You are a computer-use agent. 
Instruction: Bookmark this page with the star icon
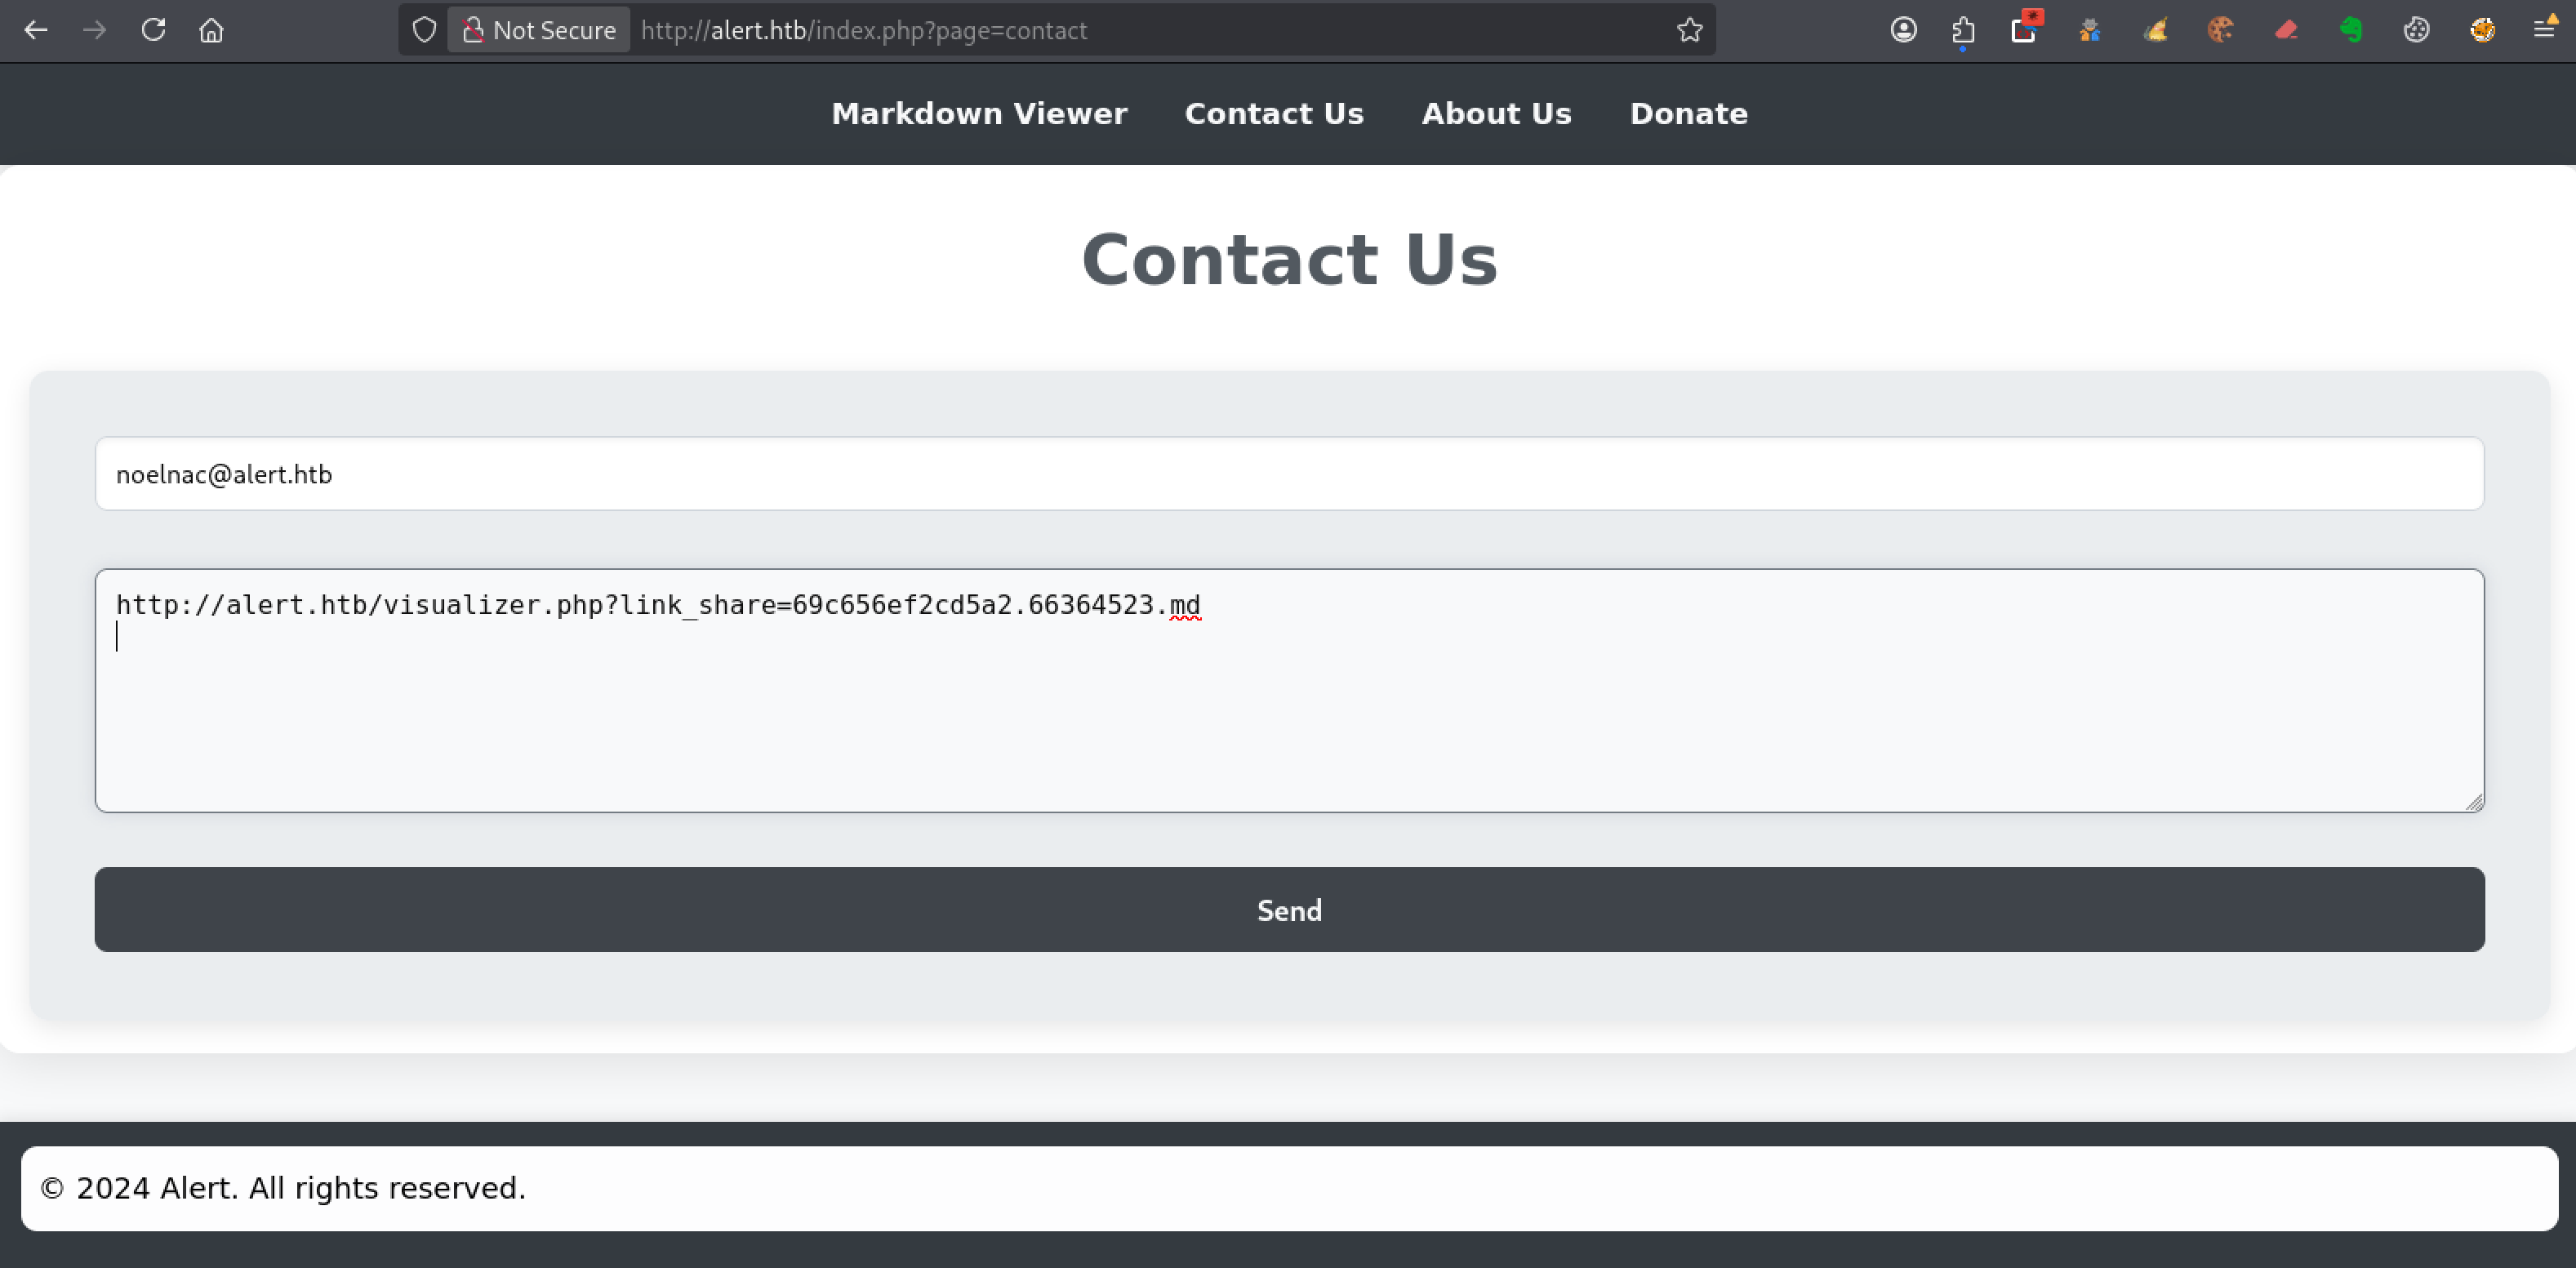pos(1690,30)
